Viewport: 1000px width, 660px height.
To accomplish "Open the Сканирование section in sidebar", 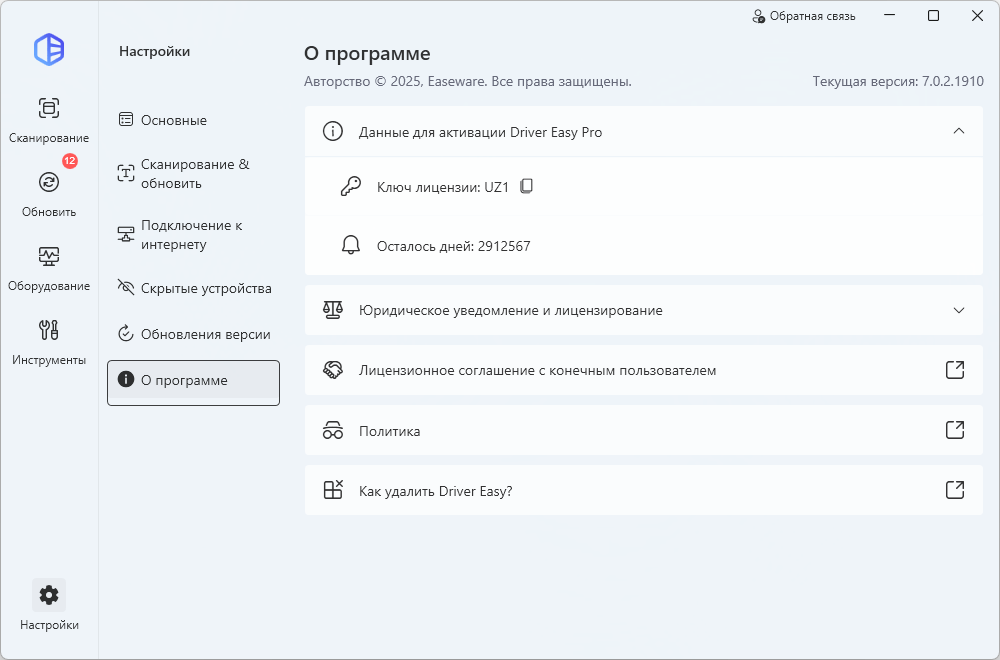I will point(49,120).
